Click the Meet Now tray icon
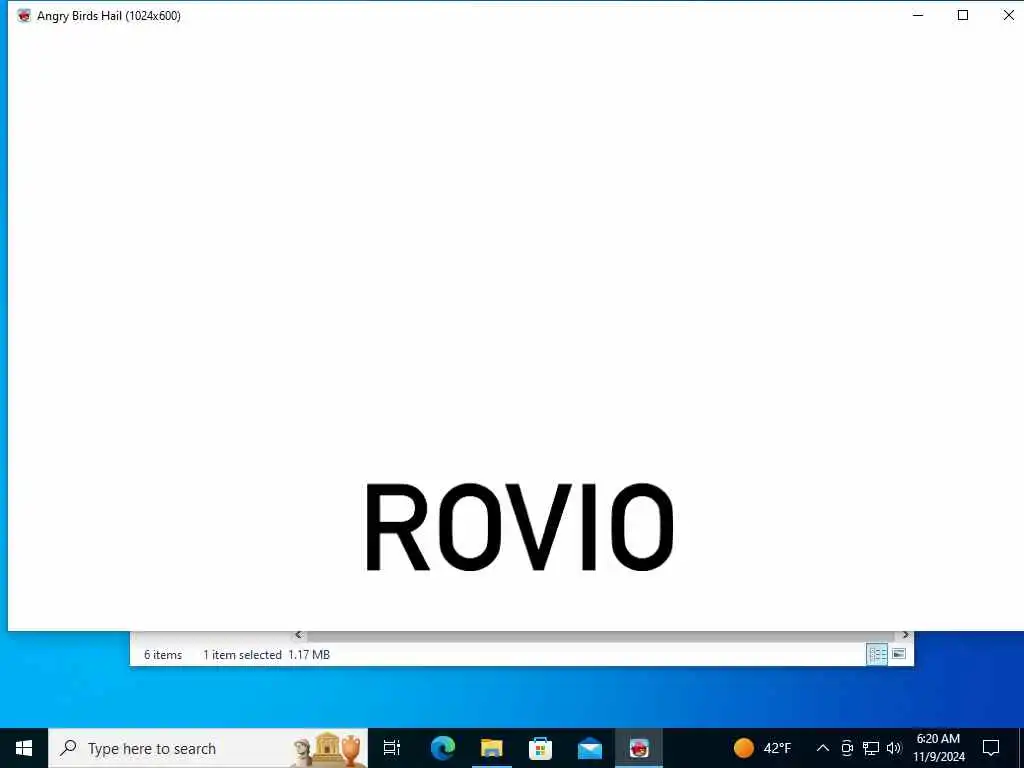This screenshot has width=1024, height=768. [x=846, y=748]
